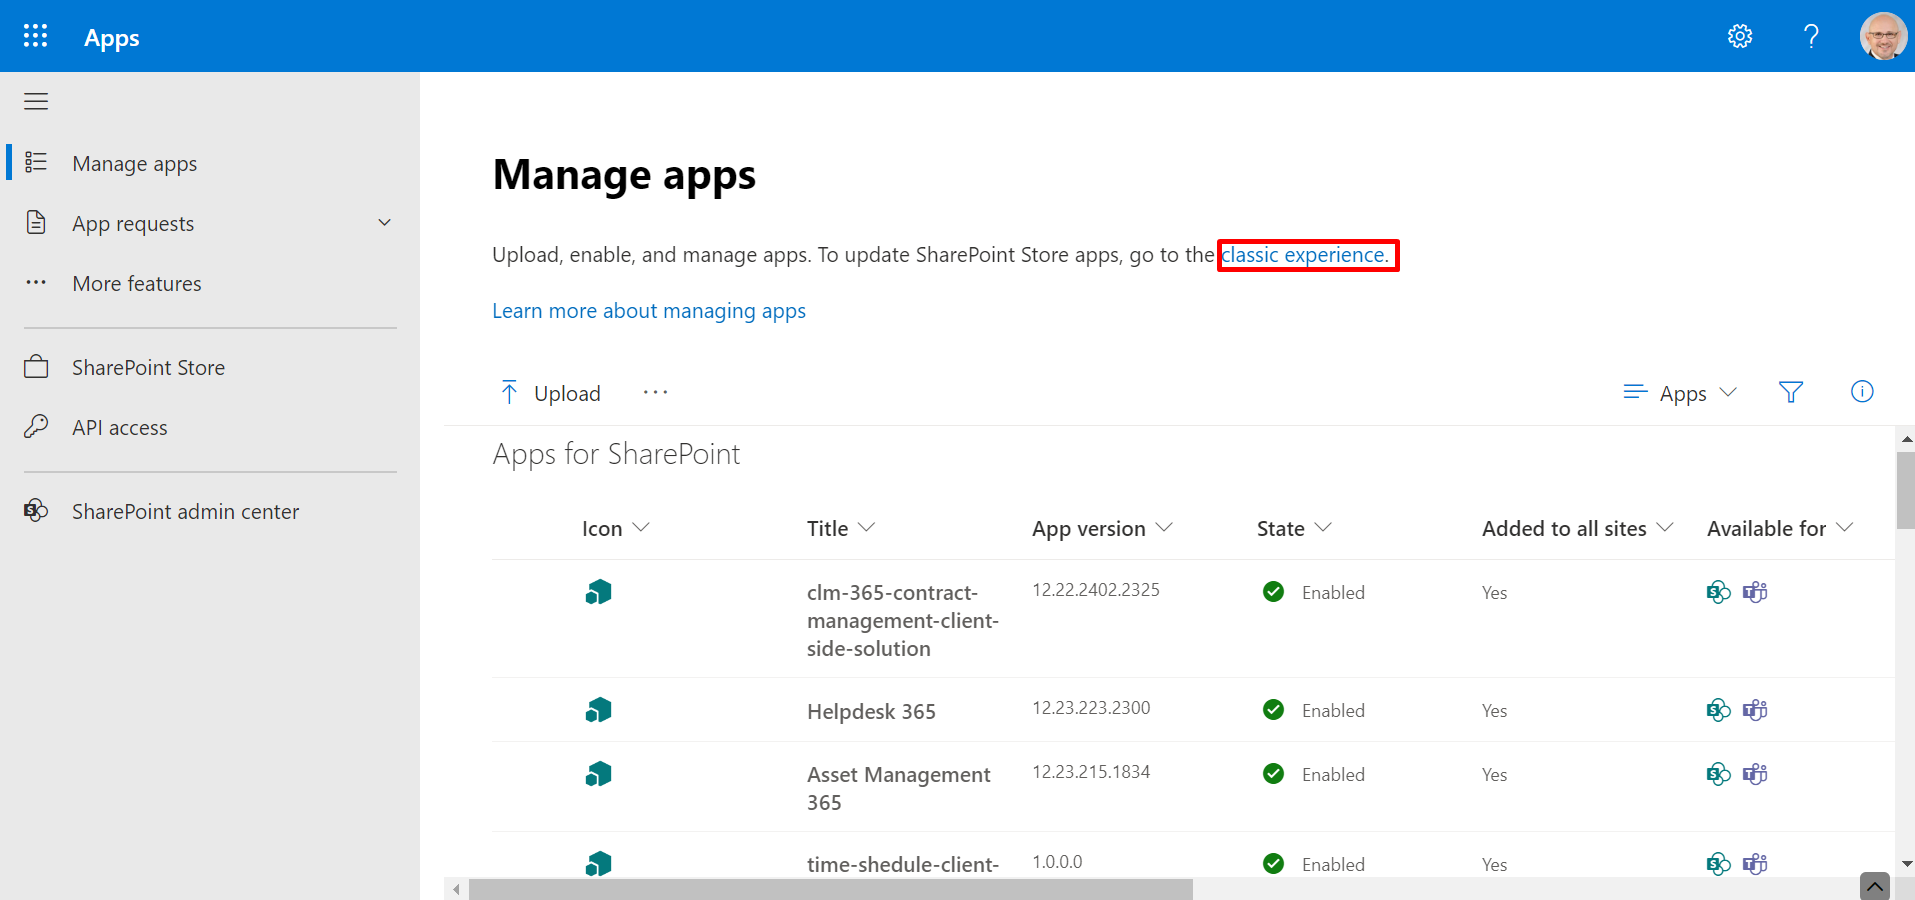This screenshot has height=900, width=1915.
Task: Click the Upload button
Action: tap(550, 393)
